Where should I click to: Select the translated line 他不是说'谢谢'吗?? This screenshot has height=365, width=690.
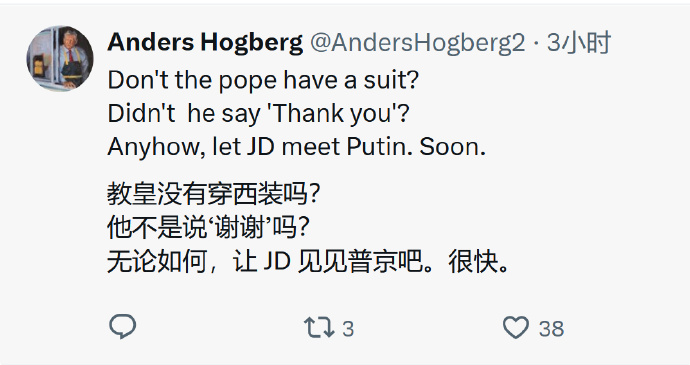[208, 228]
